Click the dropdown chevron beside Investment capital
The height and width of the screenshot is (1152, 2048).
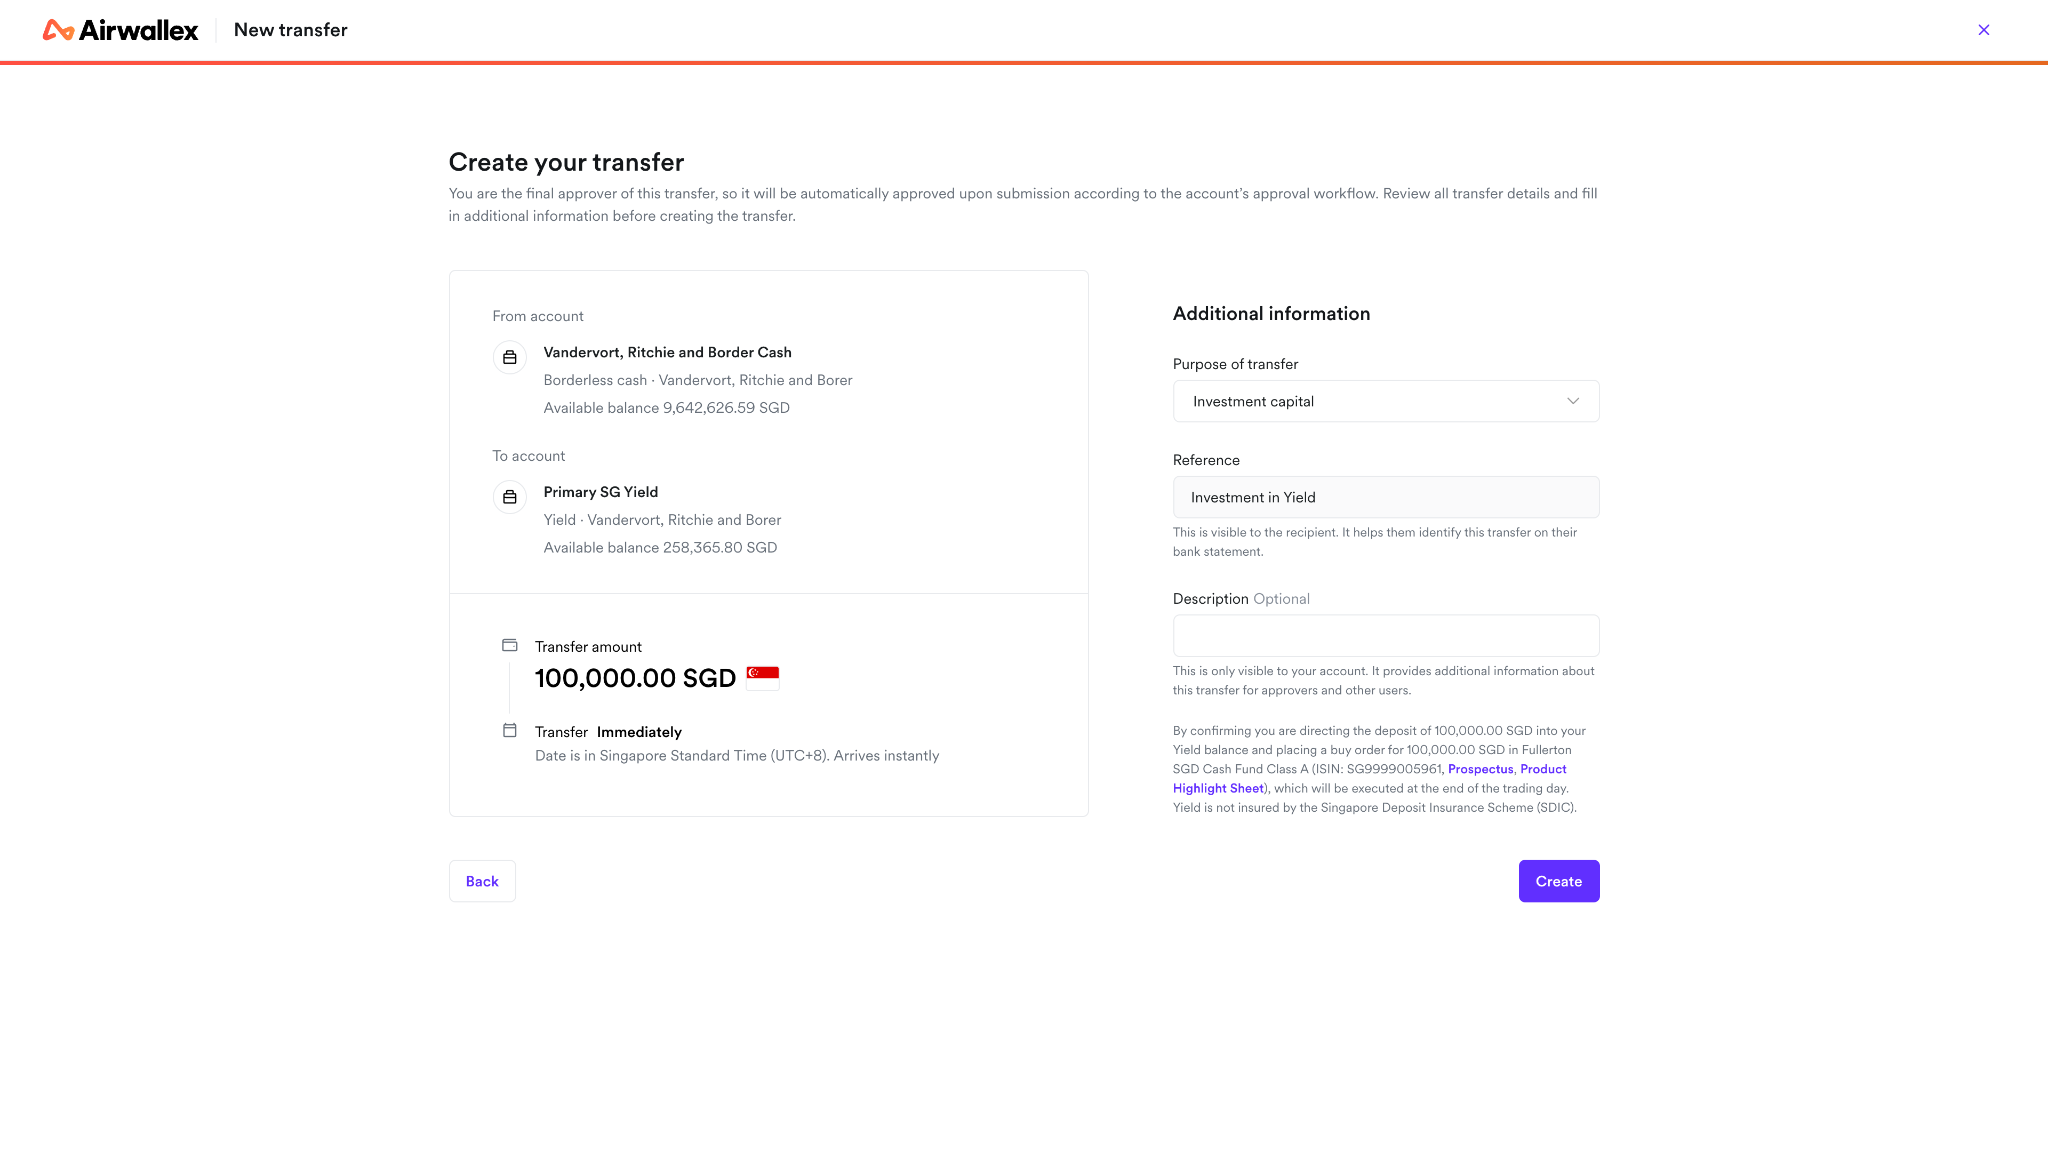coord(1573,401)
